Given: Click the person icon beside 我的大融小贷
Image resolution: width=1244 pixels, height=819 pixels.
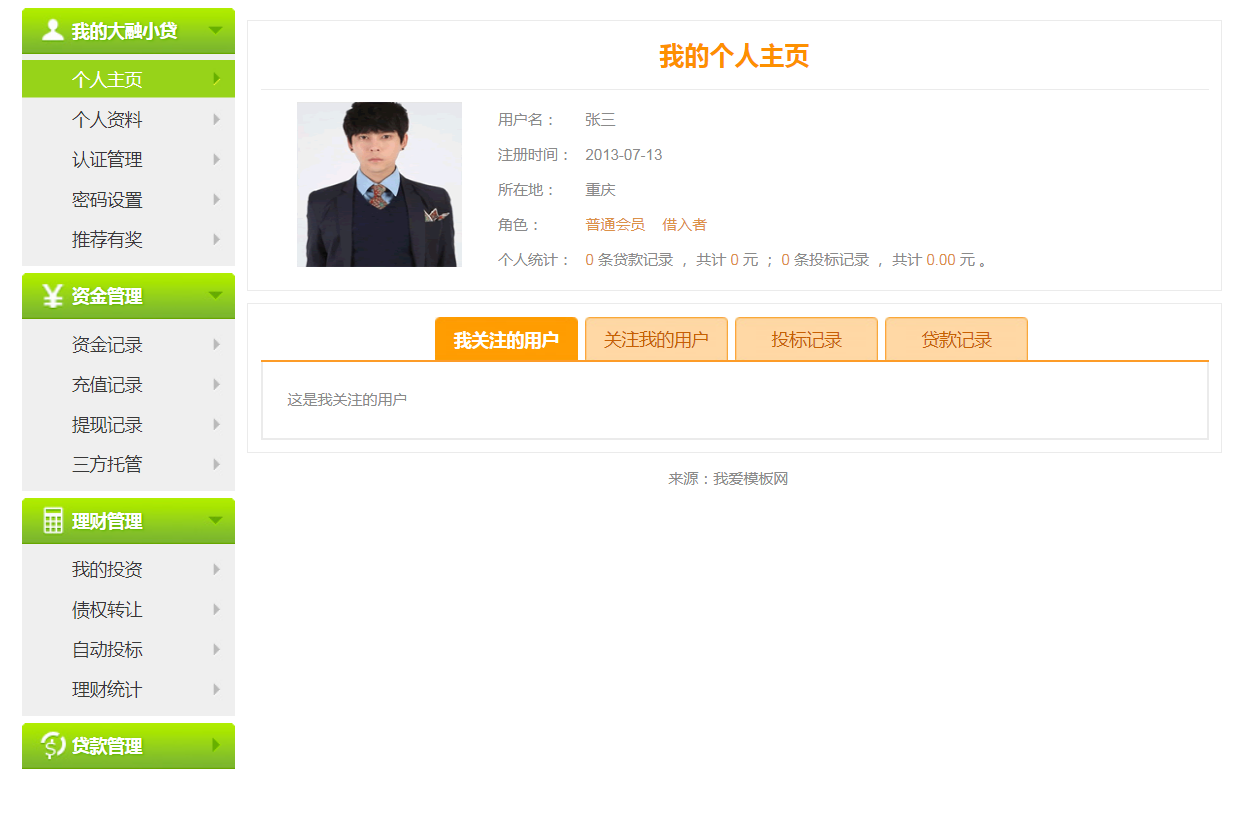Looking at the screenshot, I should tap(53, 30).
